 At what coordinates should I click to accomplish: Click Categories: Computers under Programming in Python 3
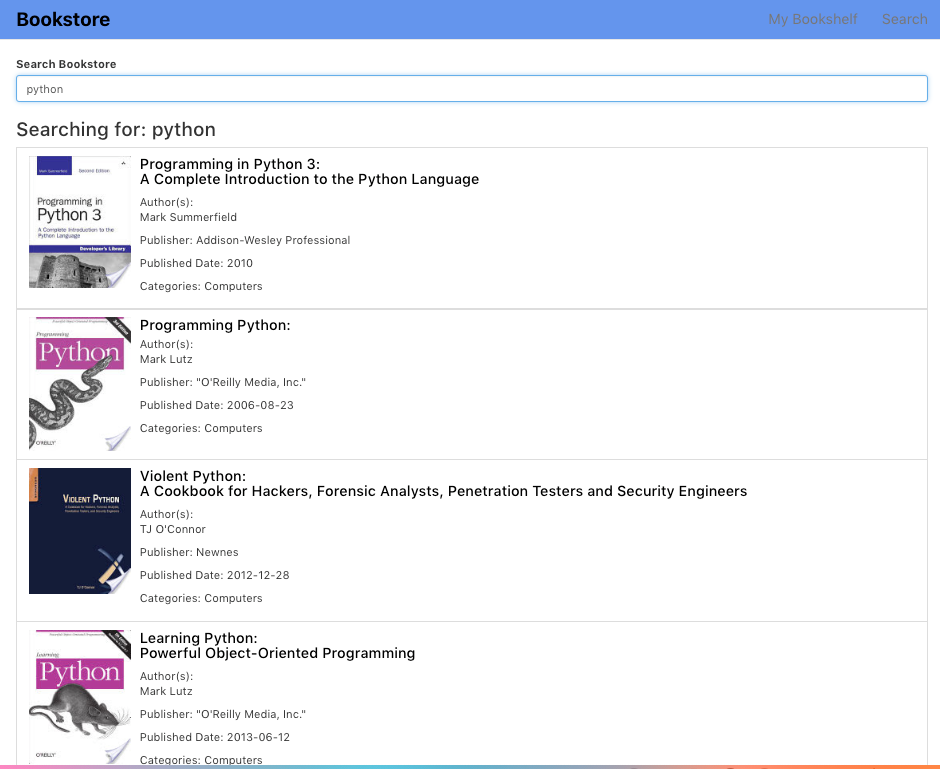(201, 287)
